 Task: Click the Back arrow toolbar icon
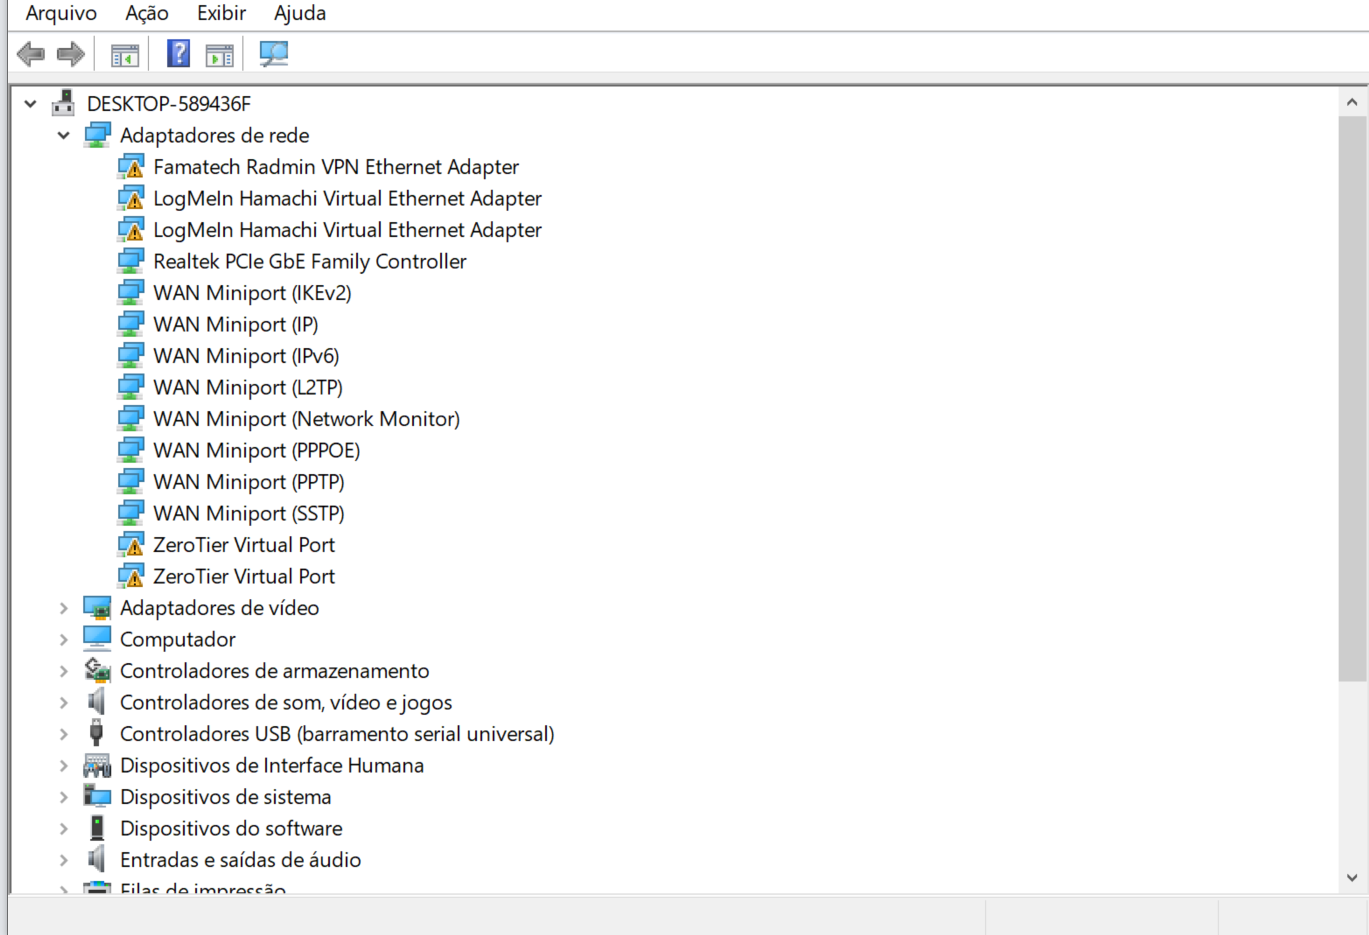coord(31,54)
